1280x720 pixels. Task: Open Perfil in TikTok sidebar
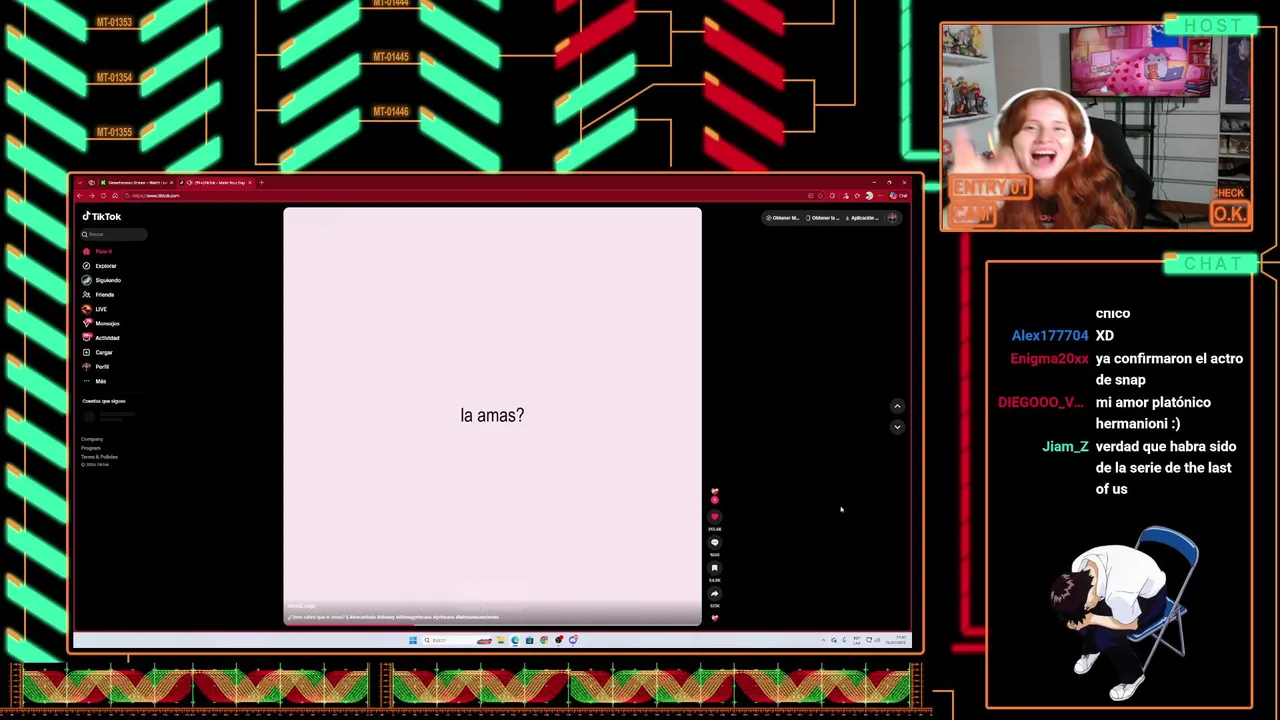pos(96,367)
